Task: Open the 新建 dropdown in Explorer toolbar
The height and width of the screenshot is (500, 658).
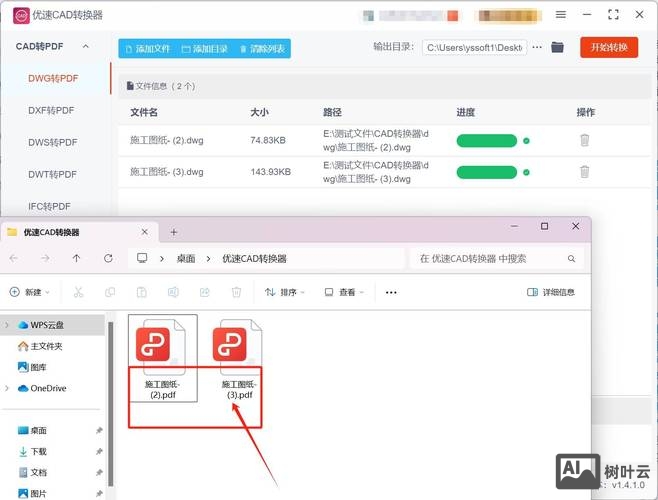Action: point(29,292)
